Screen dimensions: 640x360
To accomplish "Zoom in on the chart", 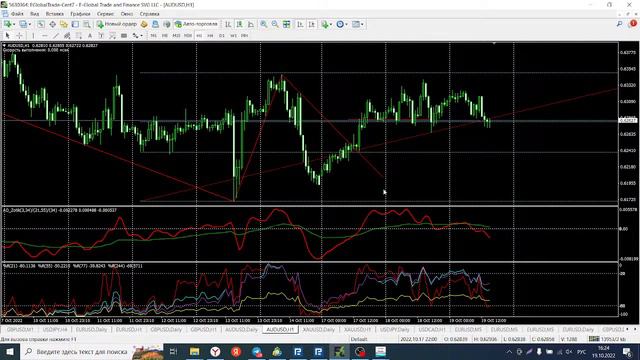I will click(264, 24).
